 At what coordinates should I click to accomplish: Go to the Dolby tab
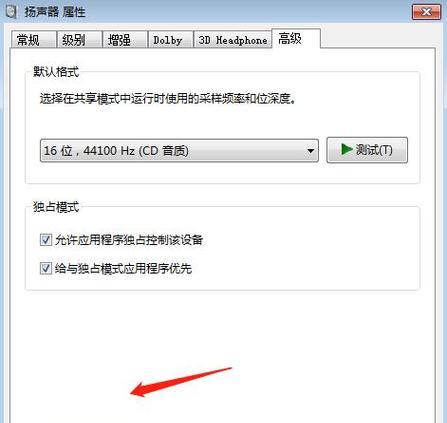170,40
